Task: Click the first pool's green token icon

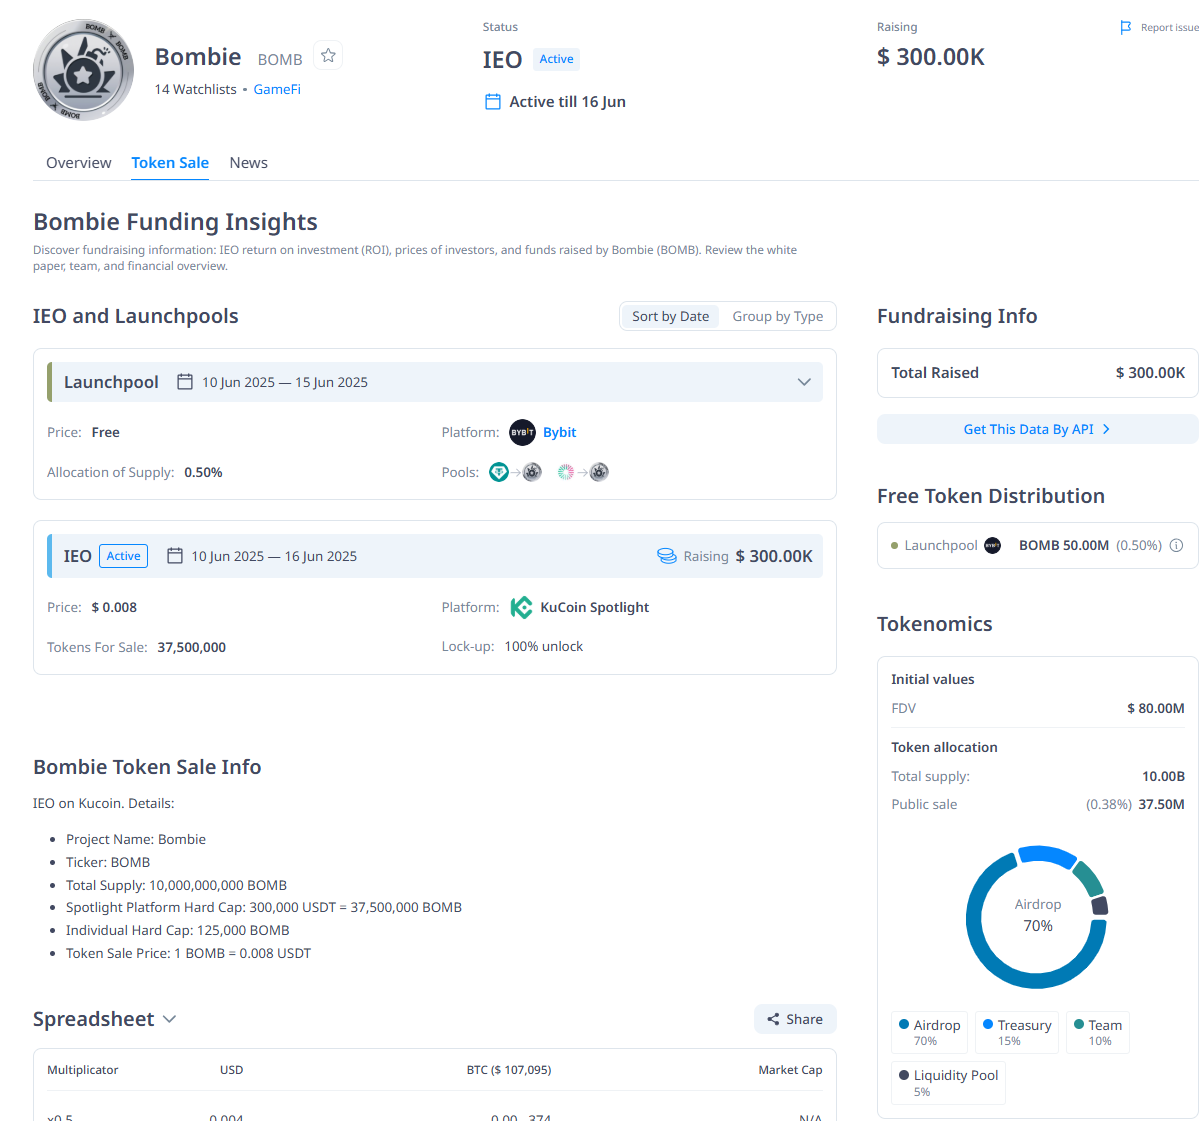Action: 499,473
